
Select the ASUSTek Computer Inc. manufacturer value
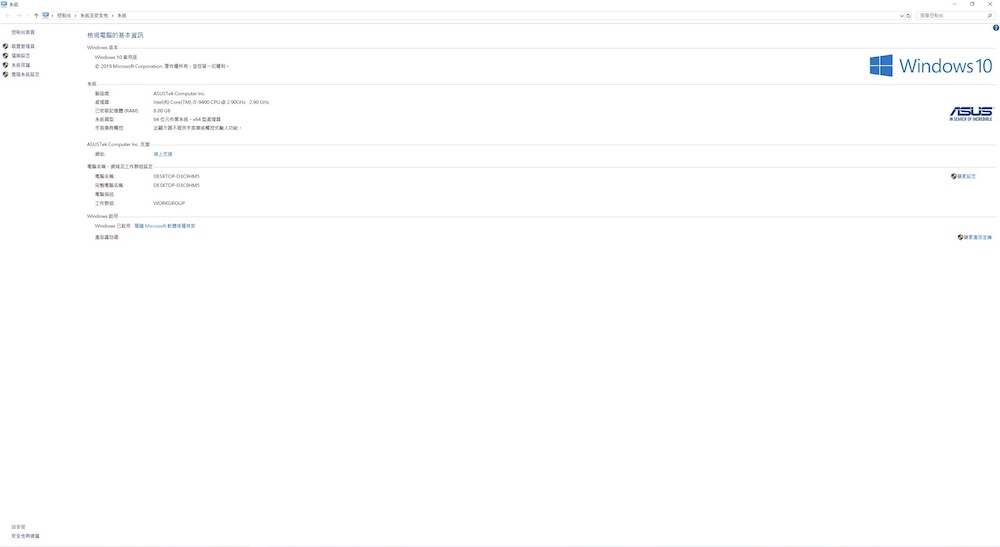click(x=179, y=94)
